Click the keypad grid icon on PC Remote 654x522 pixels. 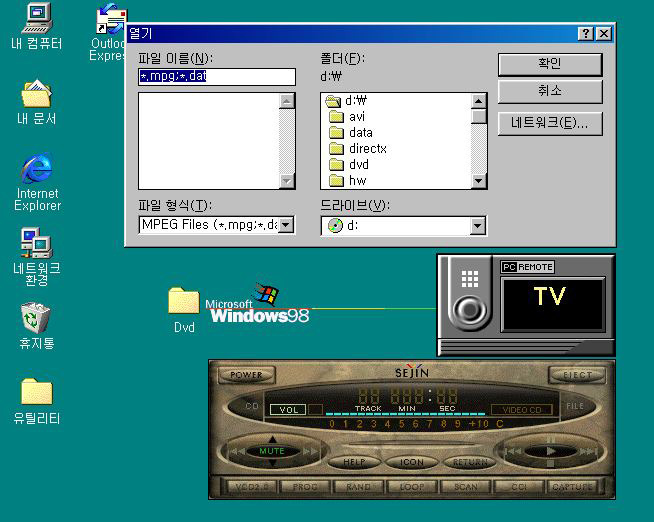[470, 279]
